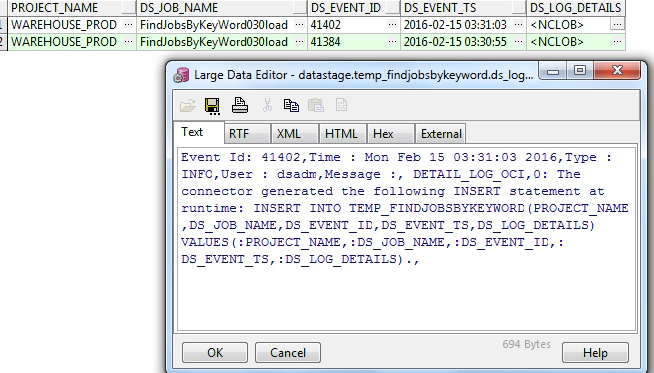The height and width of the screenshot is (373, 654).
Task: Click the DS_EVENT_ID column header
Action: [x=354, y=8]
